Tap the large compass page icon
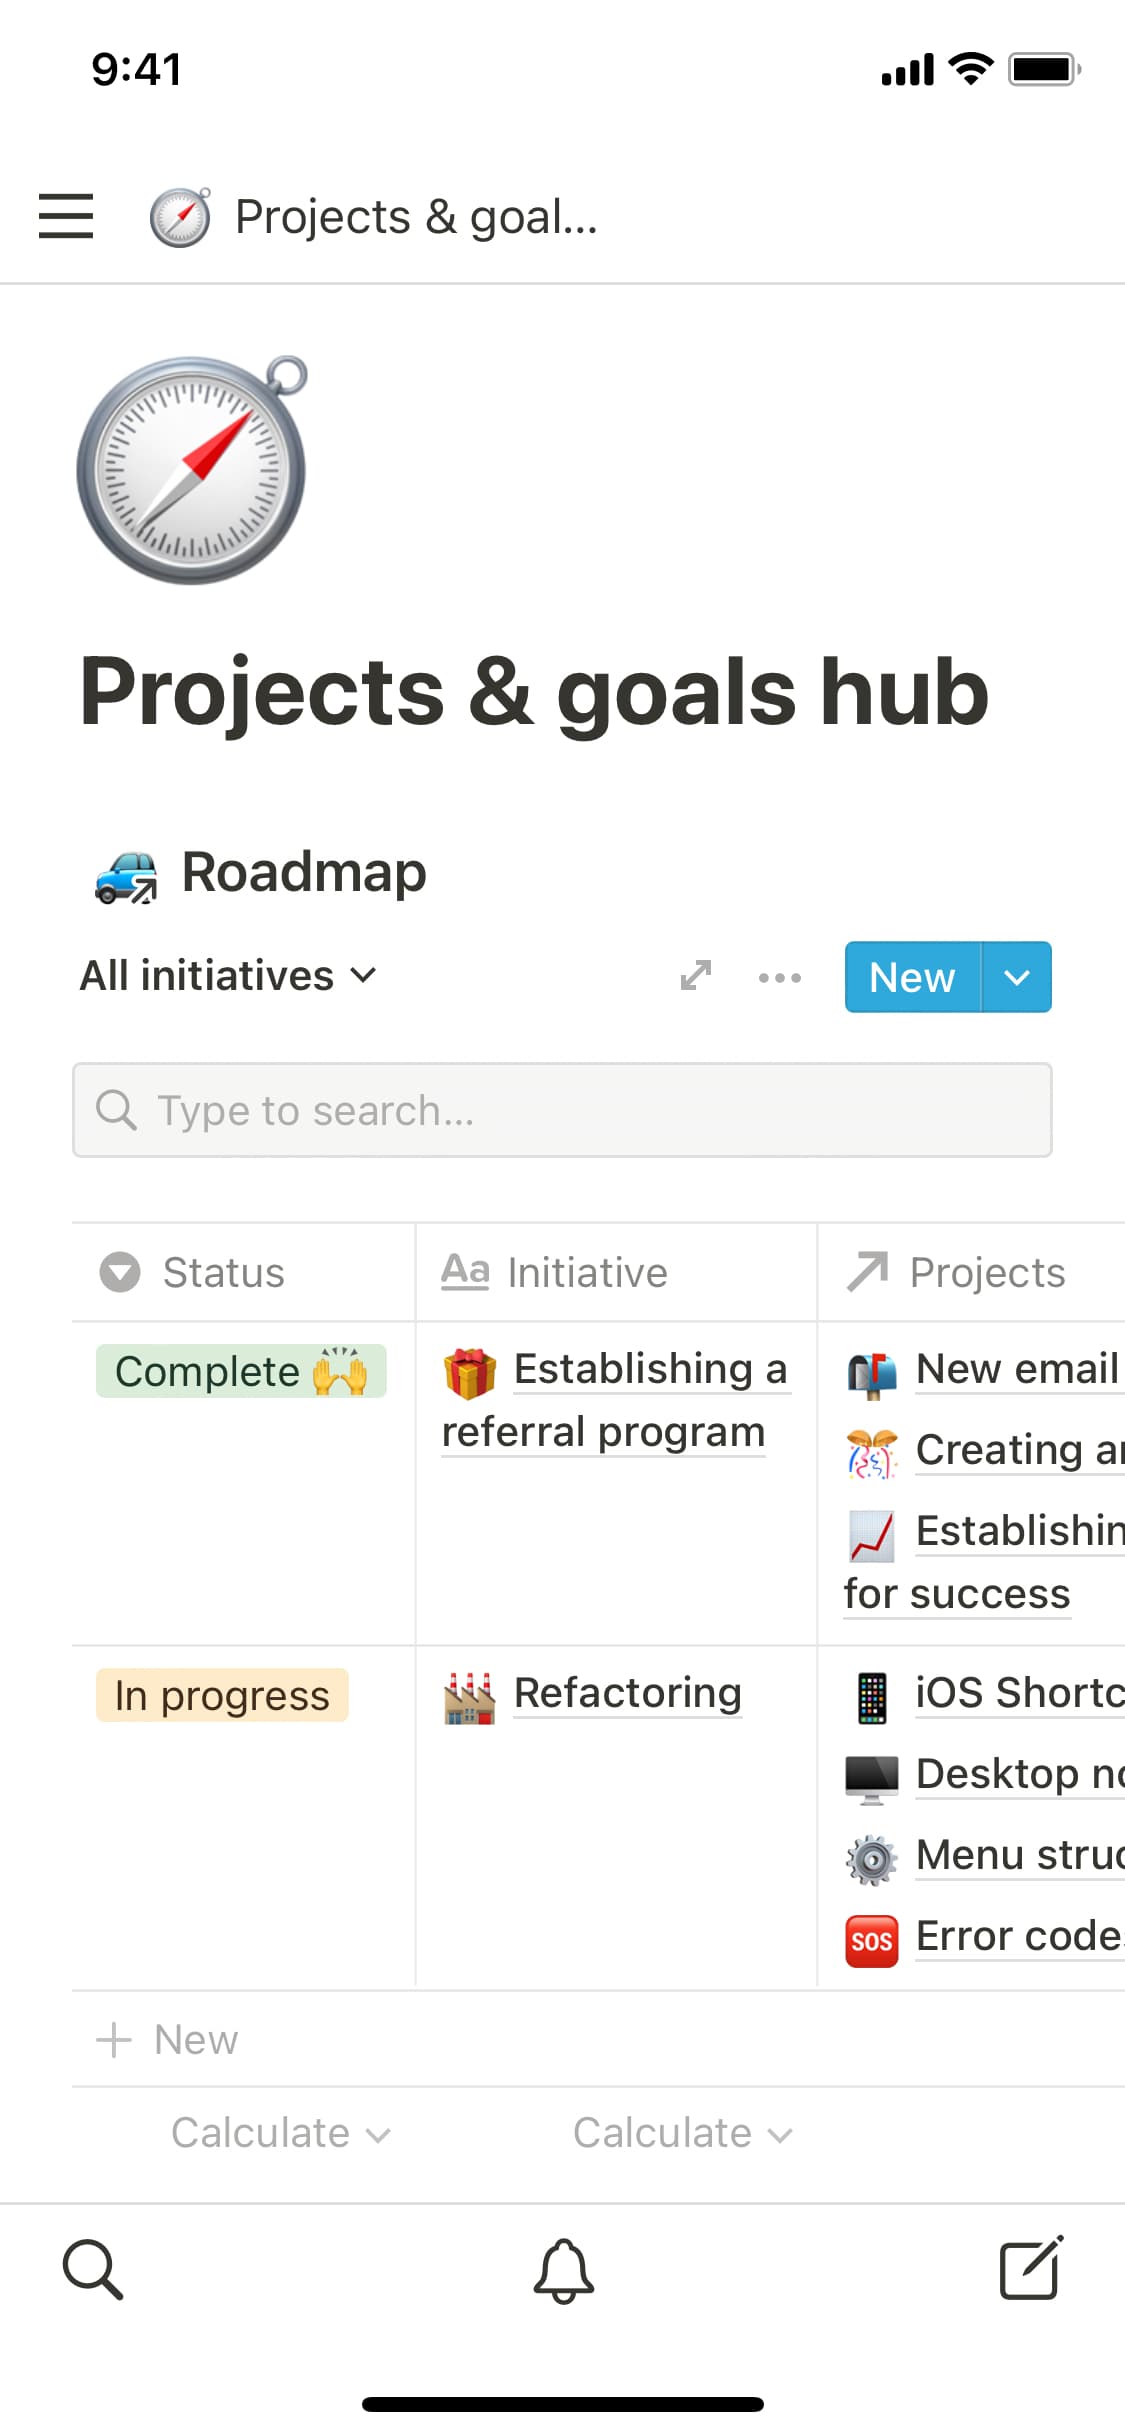The width and height of the screenshot is (1125, 2436). [x=192, y=470]
